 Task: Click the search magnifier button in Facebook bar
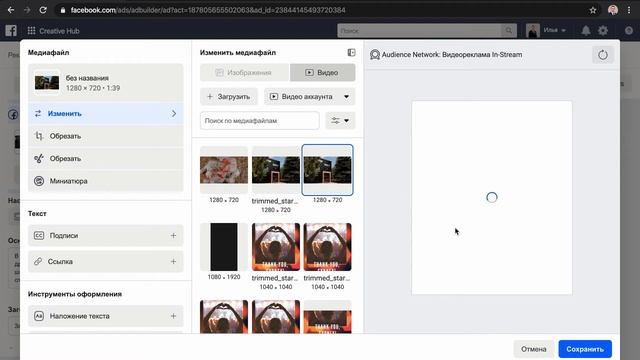(509, 31)
